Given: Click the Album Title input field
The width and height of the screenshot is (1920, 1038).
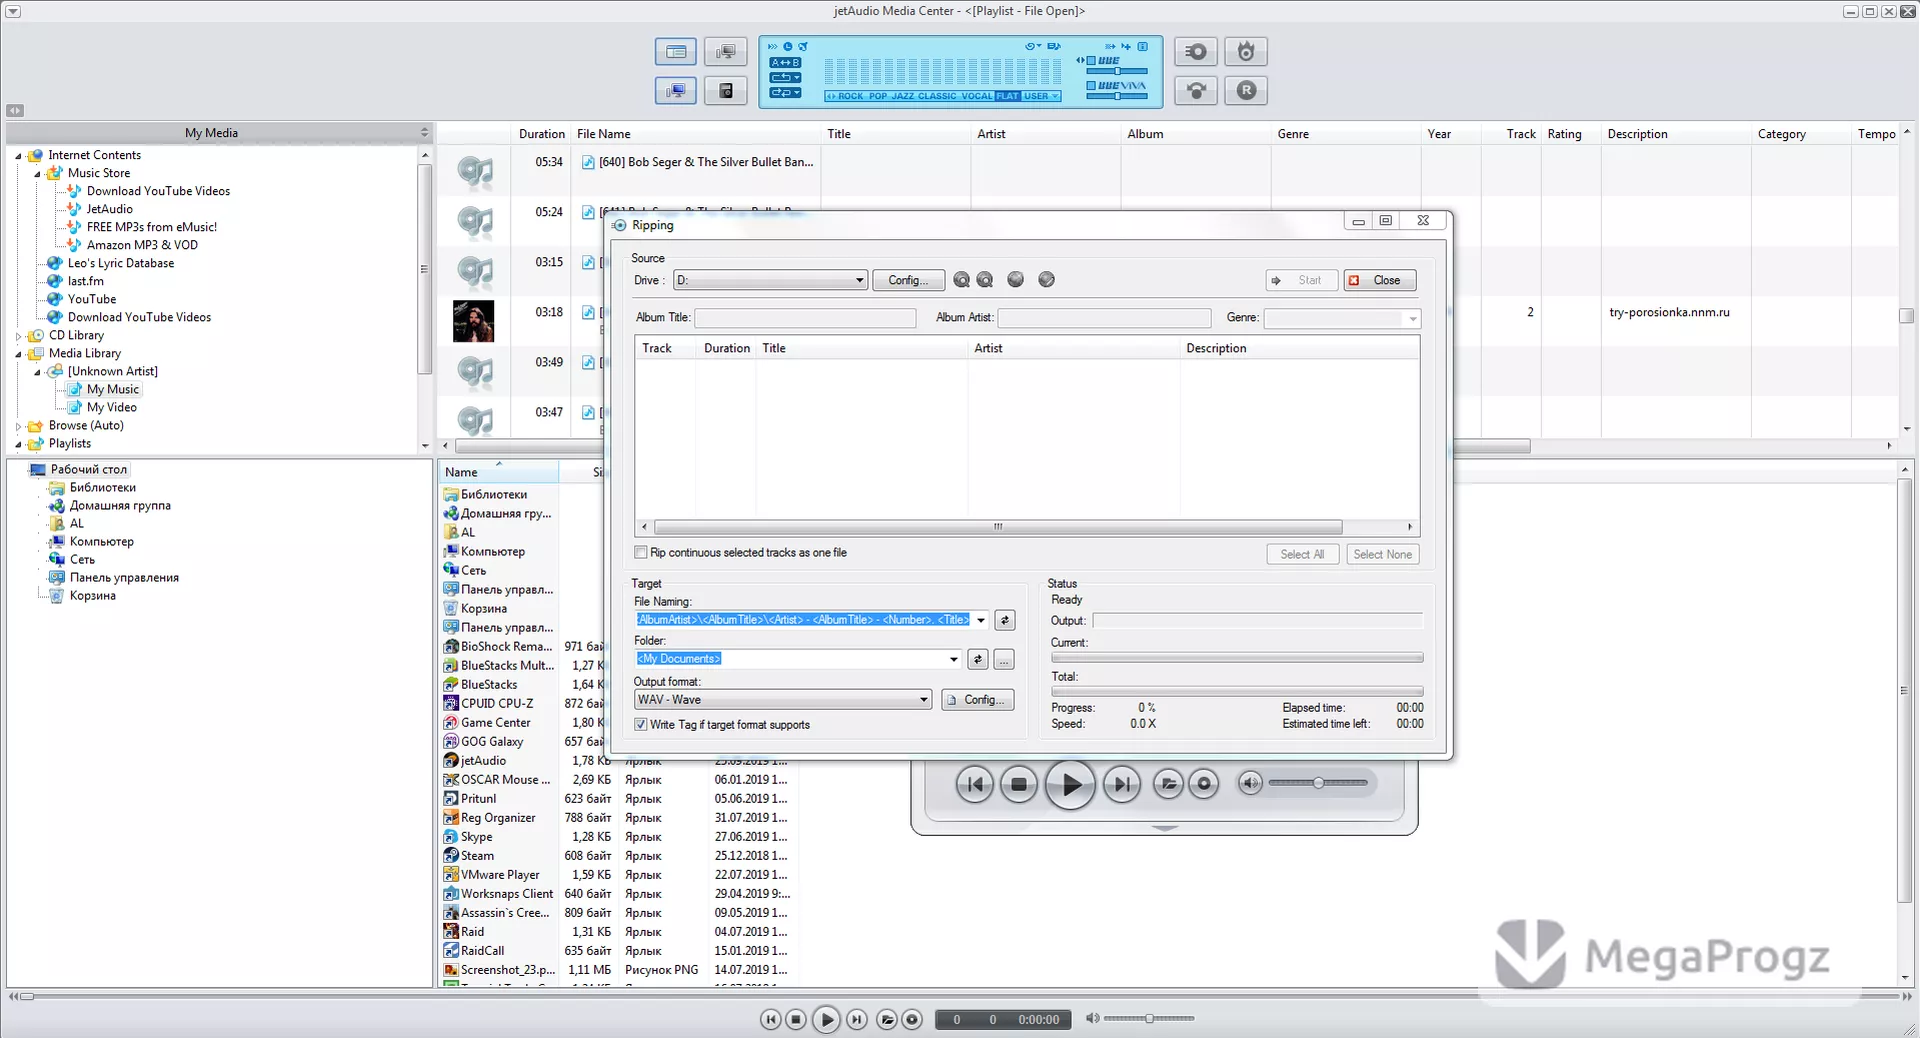Looking at the screenshot, I should [805, 318].
